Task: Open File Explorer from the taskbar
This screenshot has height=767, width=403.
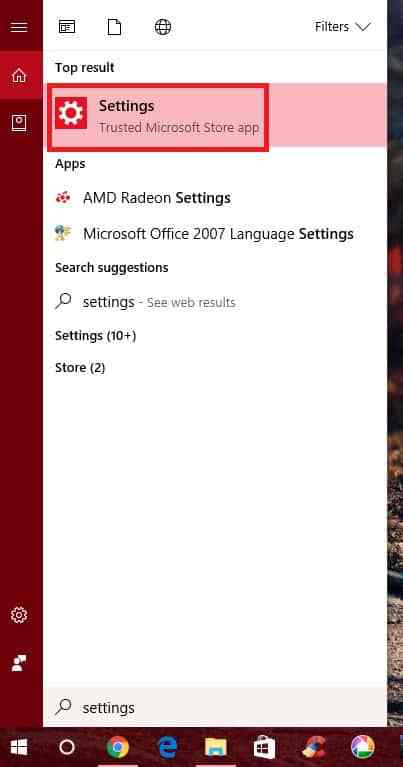Action: [216, 747]
